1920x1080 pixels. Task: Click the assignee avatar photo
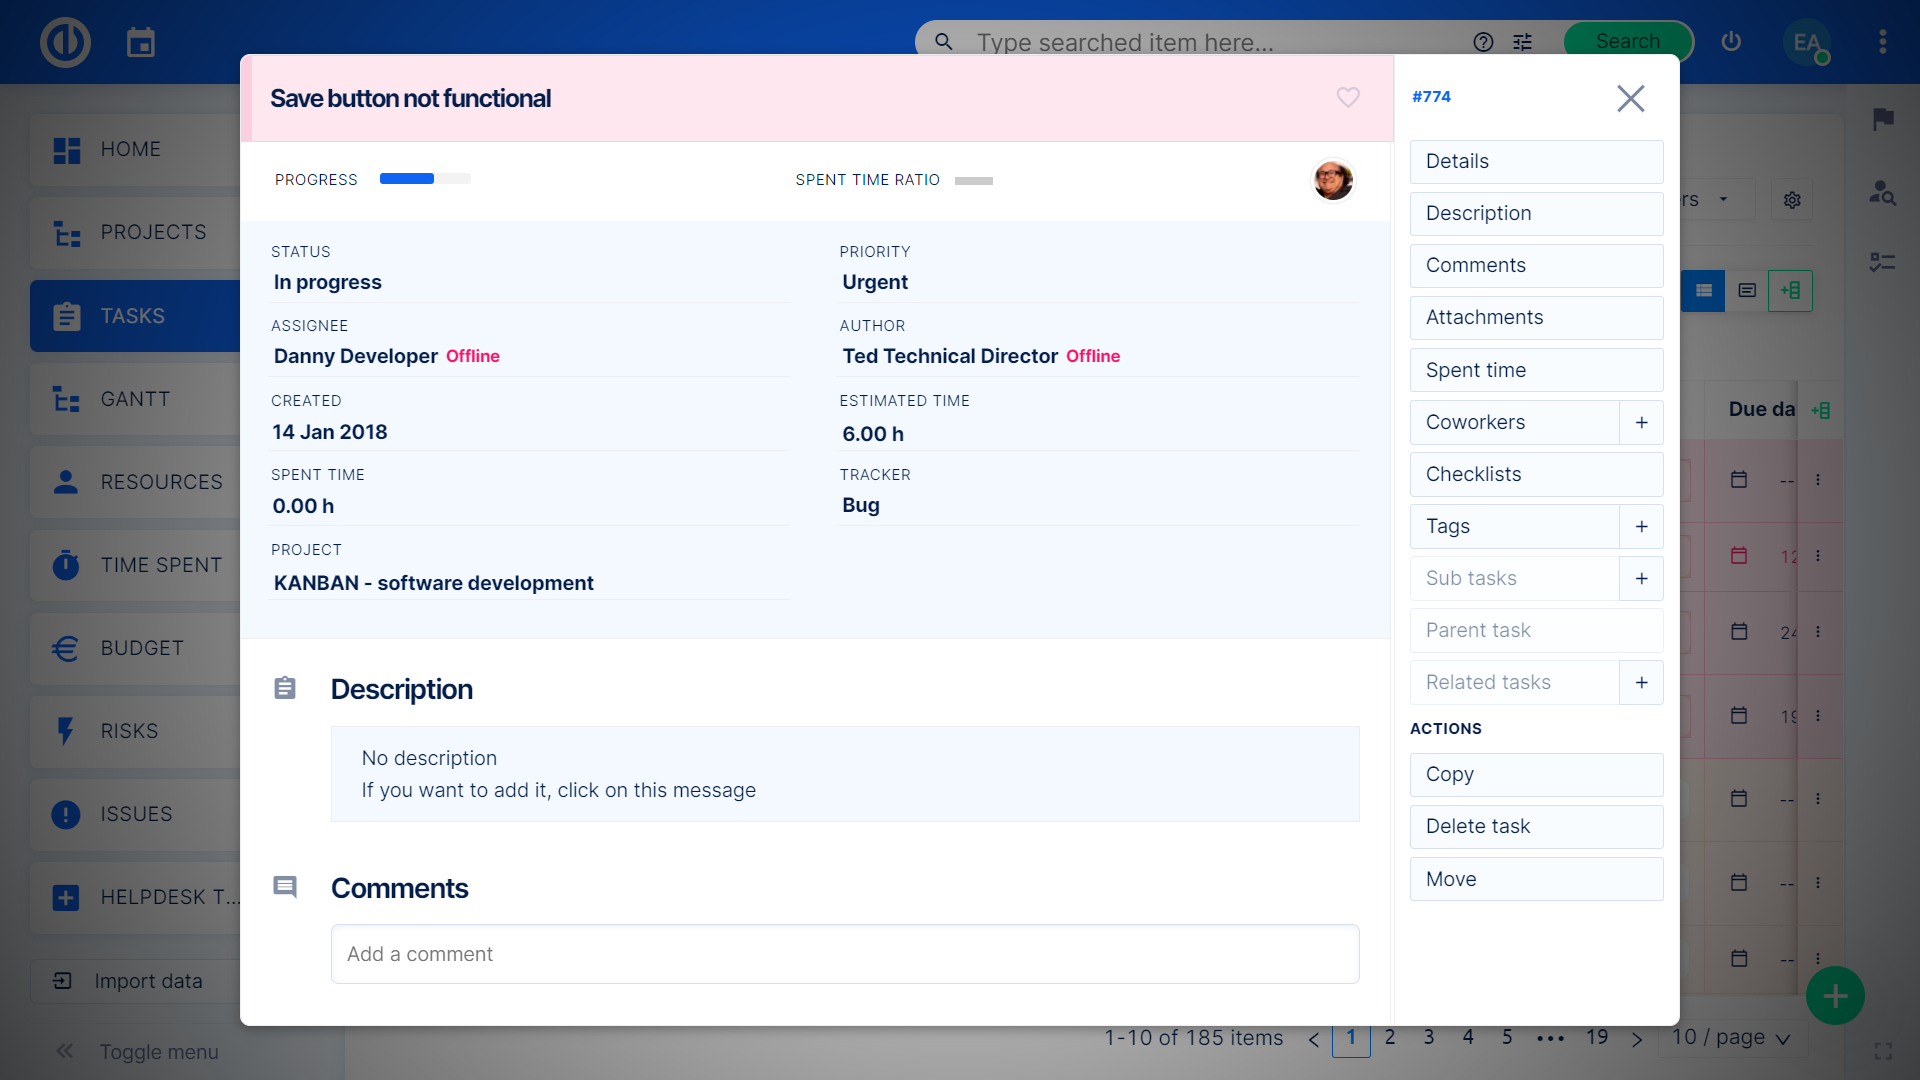pyautogui.click(x=1333, y=181)
